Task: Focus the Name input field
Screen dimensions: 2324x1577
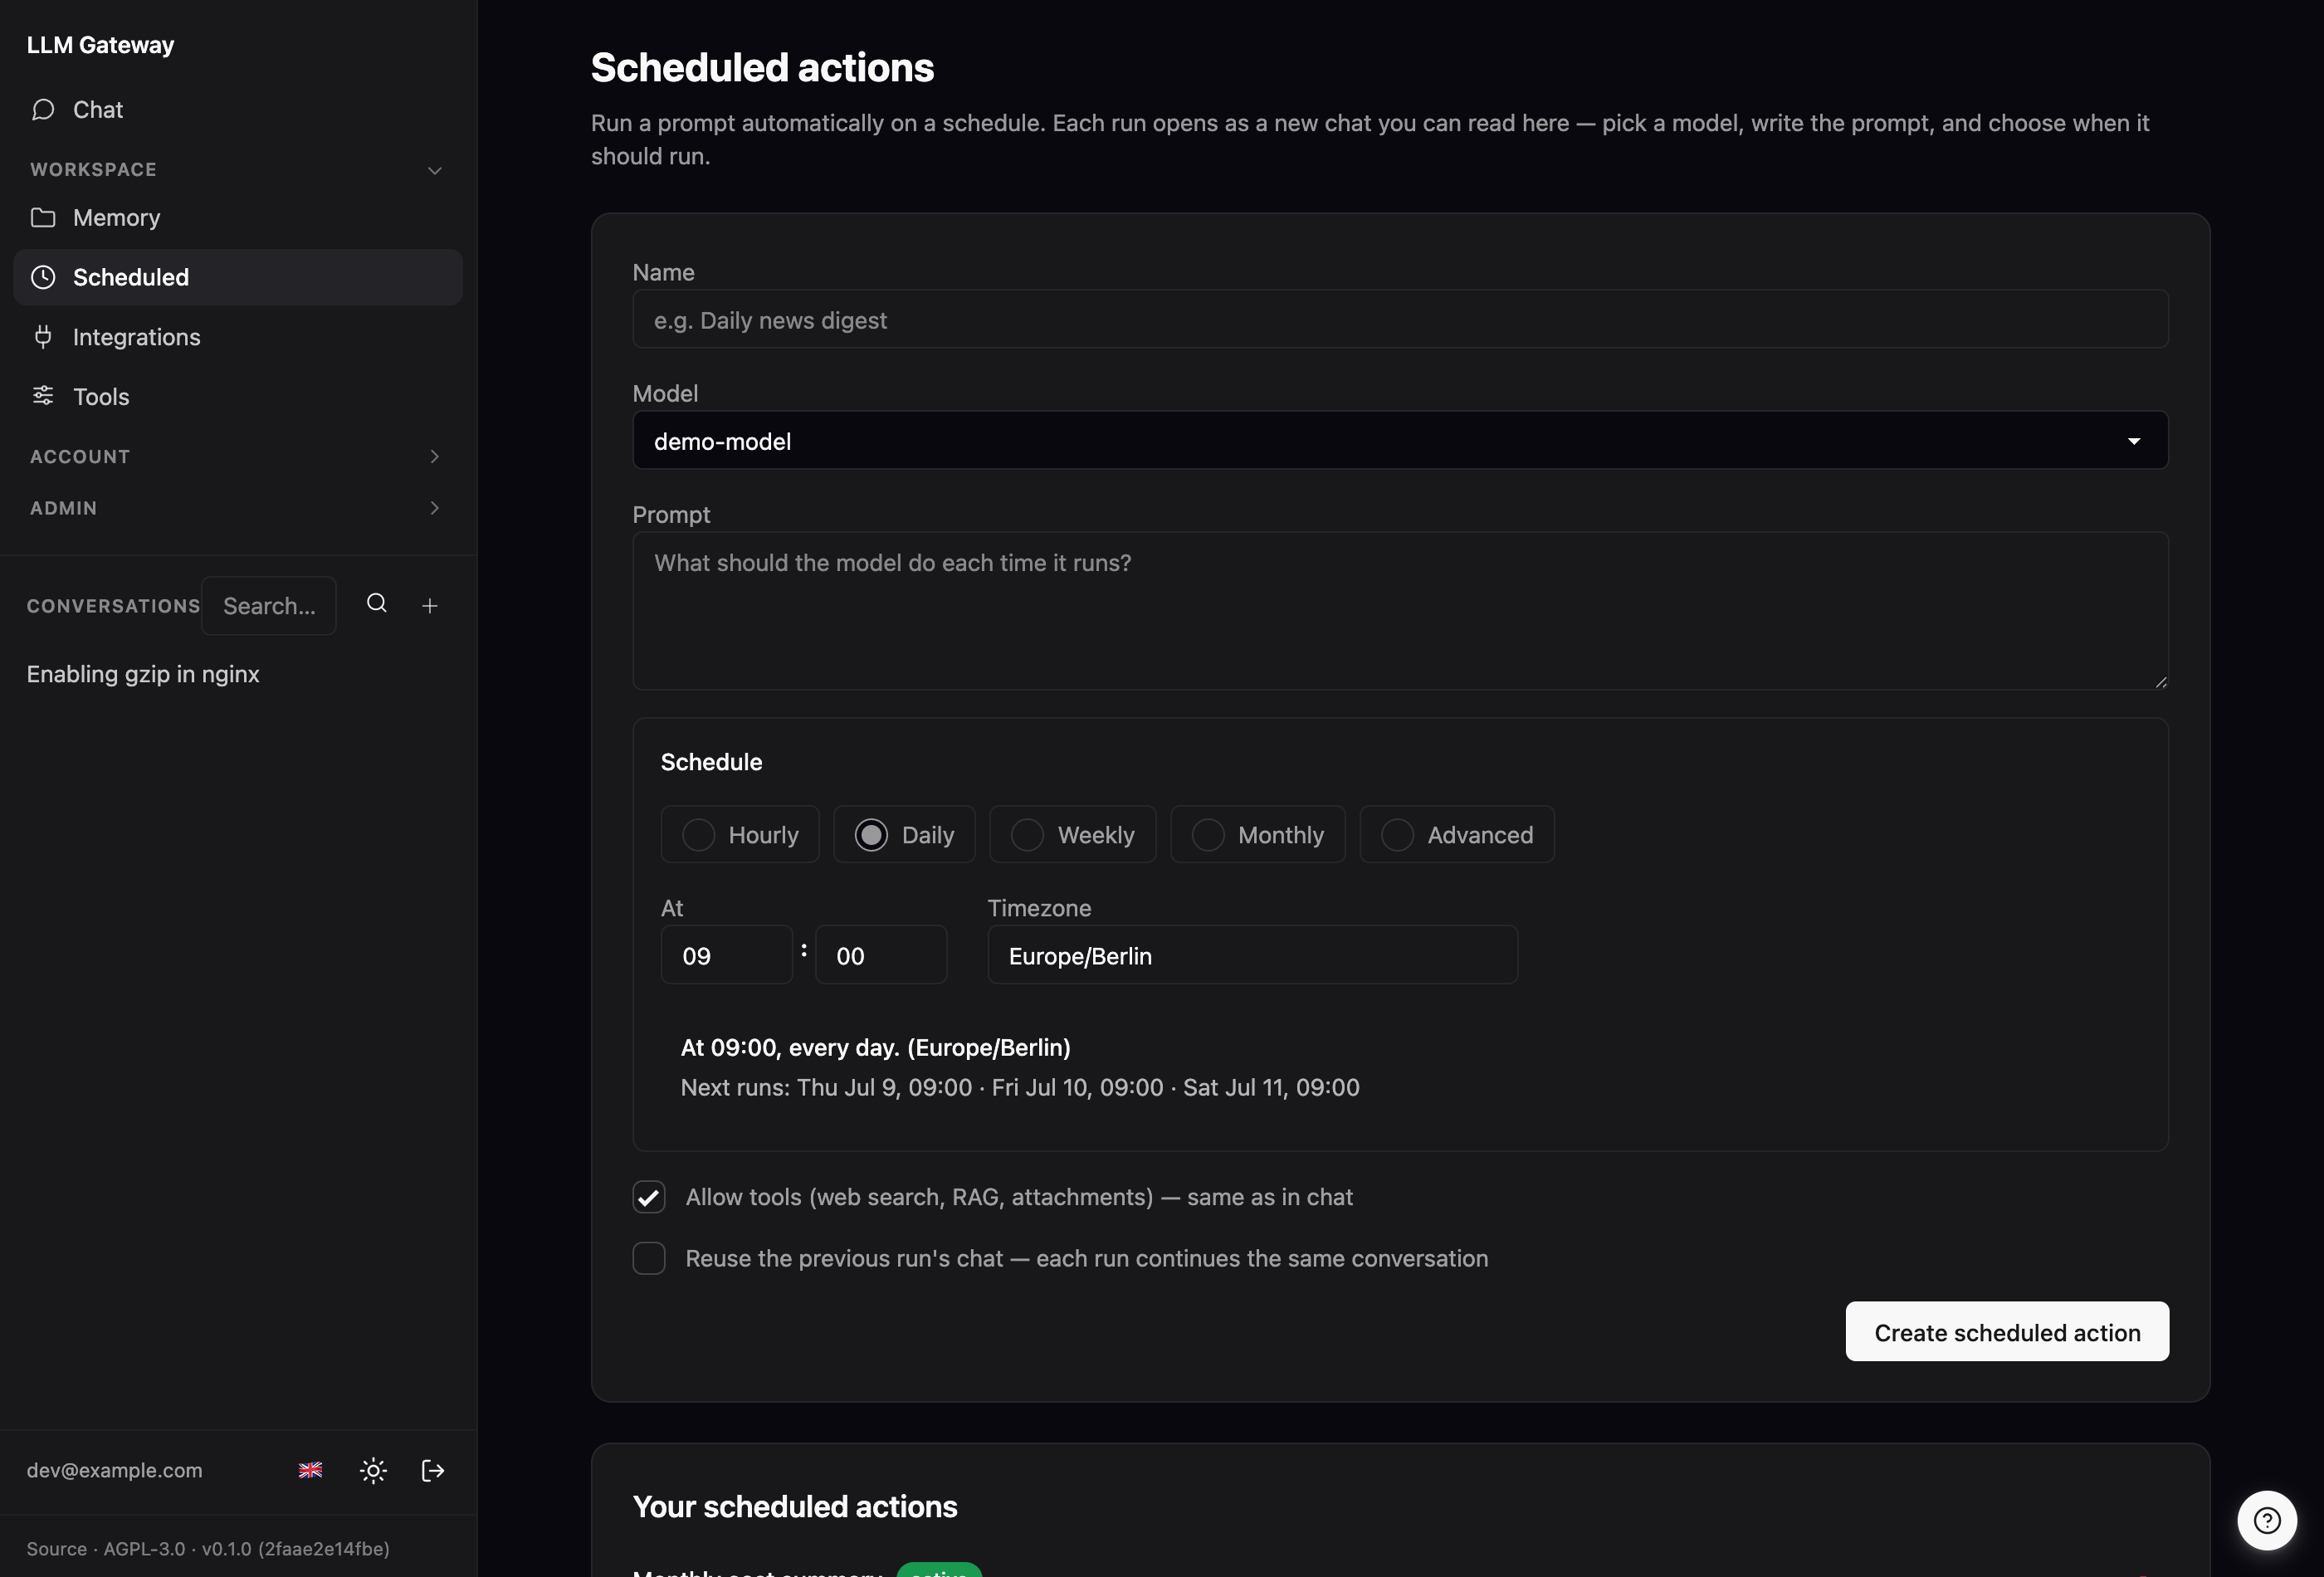Action: pos(1400,320)
